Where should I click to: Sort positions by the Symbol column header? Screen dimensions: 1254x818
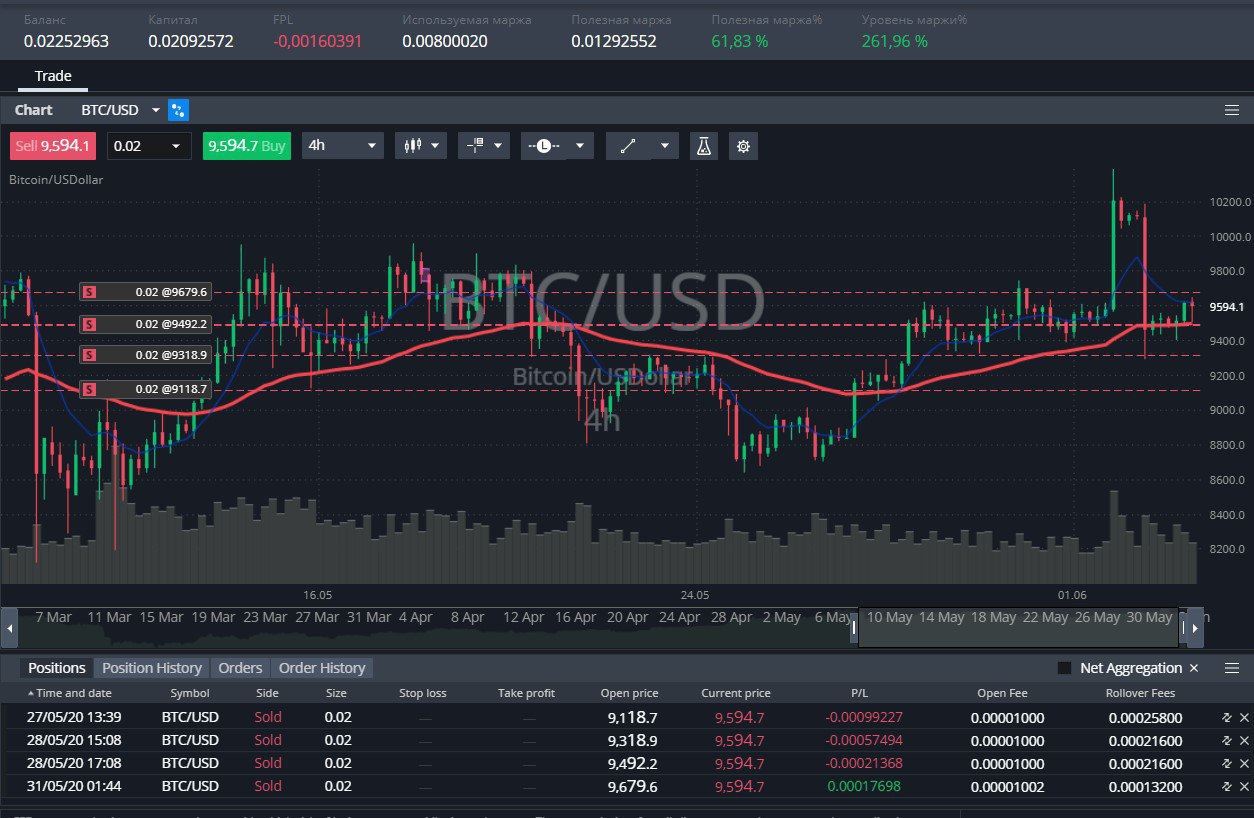190,693
